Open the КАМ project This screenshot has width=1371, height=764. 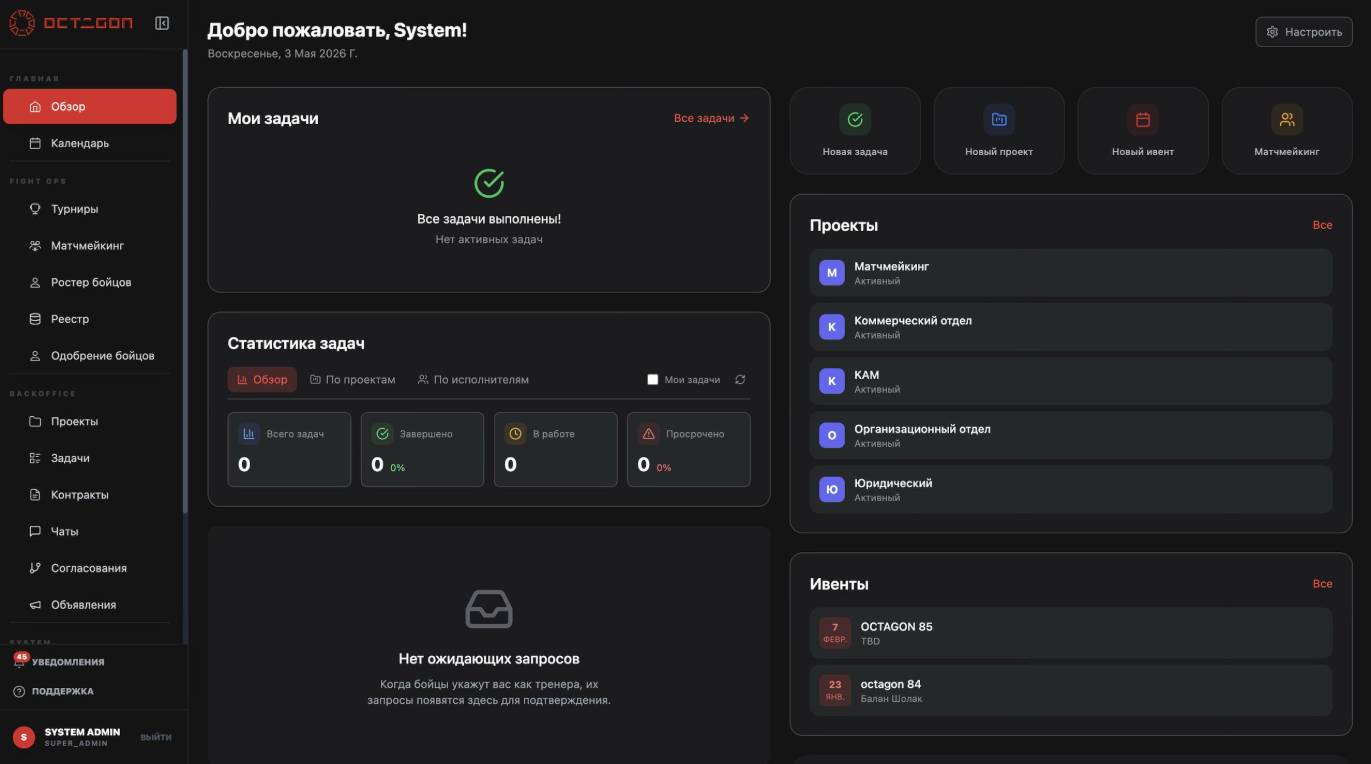click(1071, 381)
